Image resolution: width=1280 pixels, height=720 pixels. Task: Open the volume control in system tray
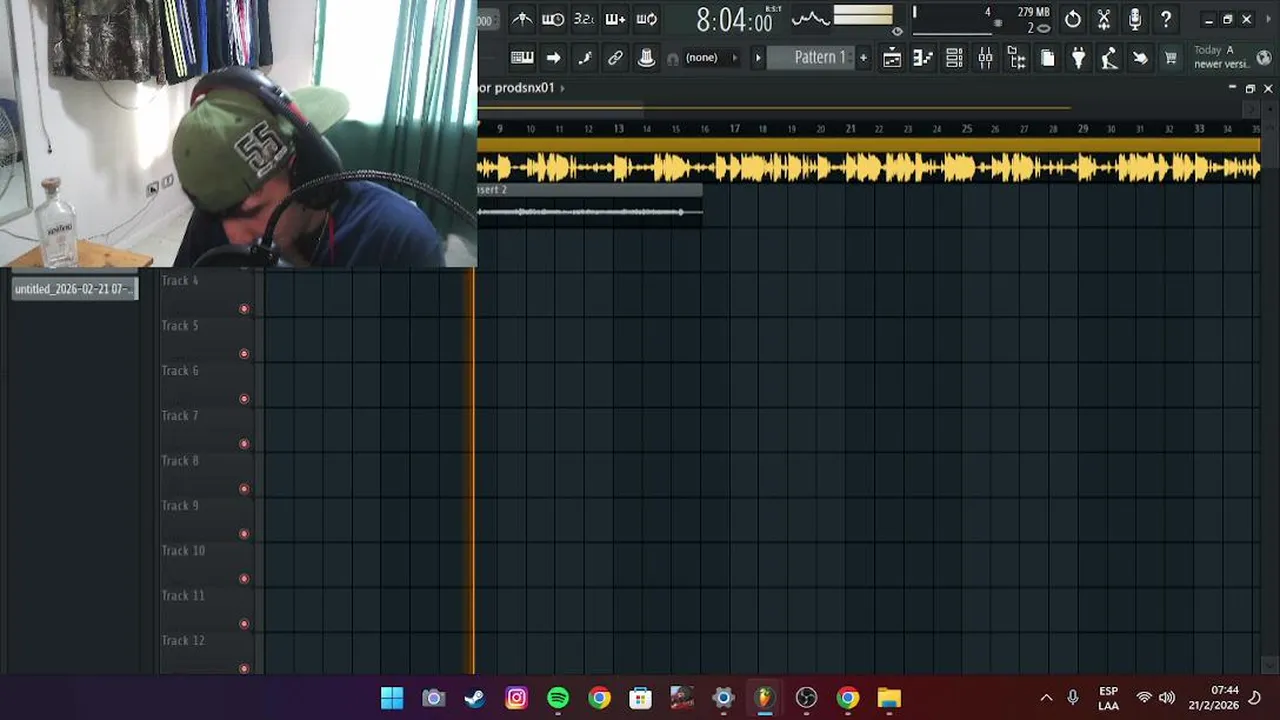pyautogui.click(x=1167, y=698)
